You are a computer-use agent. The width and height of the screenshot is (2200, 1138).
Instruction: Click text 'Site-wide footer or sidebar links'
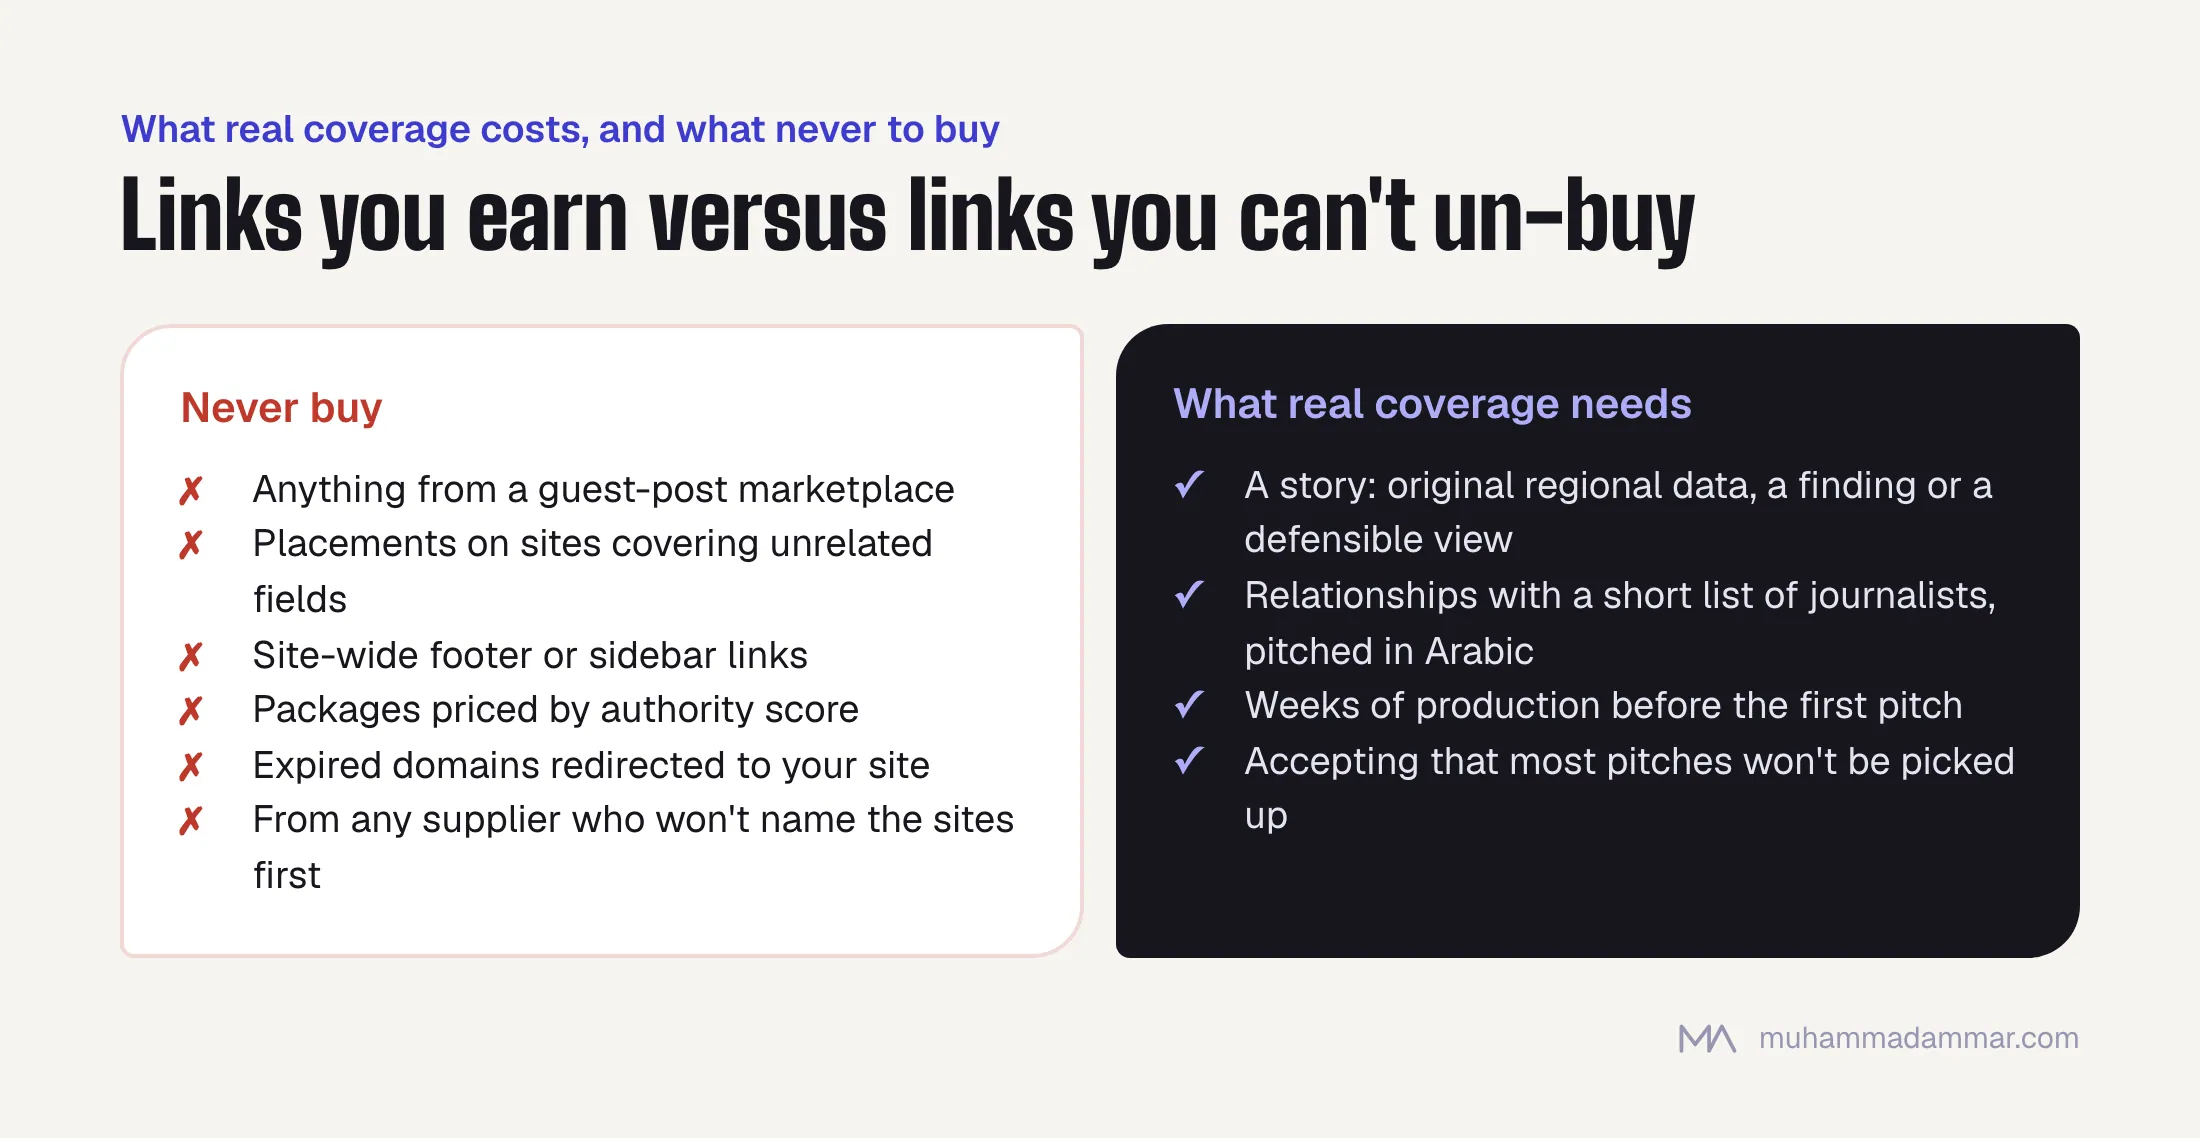coord(530,656)
